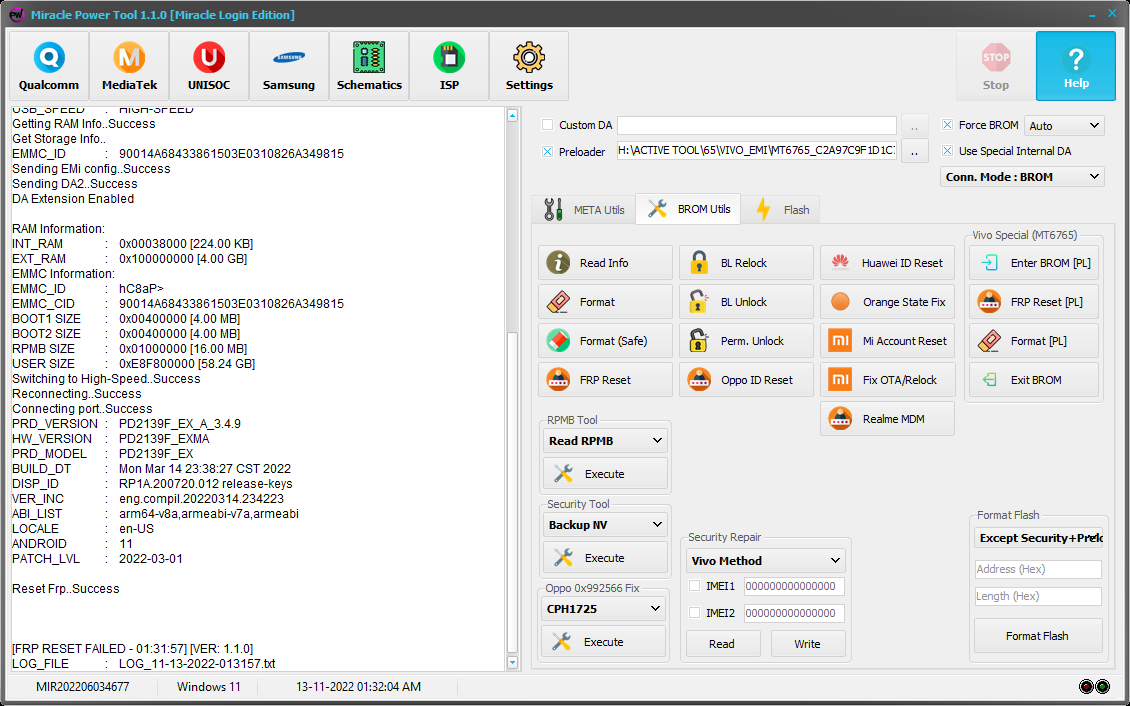The width and height of the screenshot is (1130, 706).
Task: Click the Security Repair Write button
Action: (x=808, y=644)
